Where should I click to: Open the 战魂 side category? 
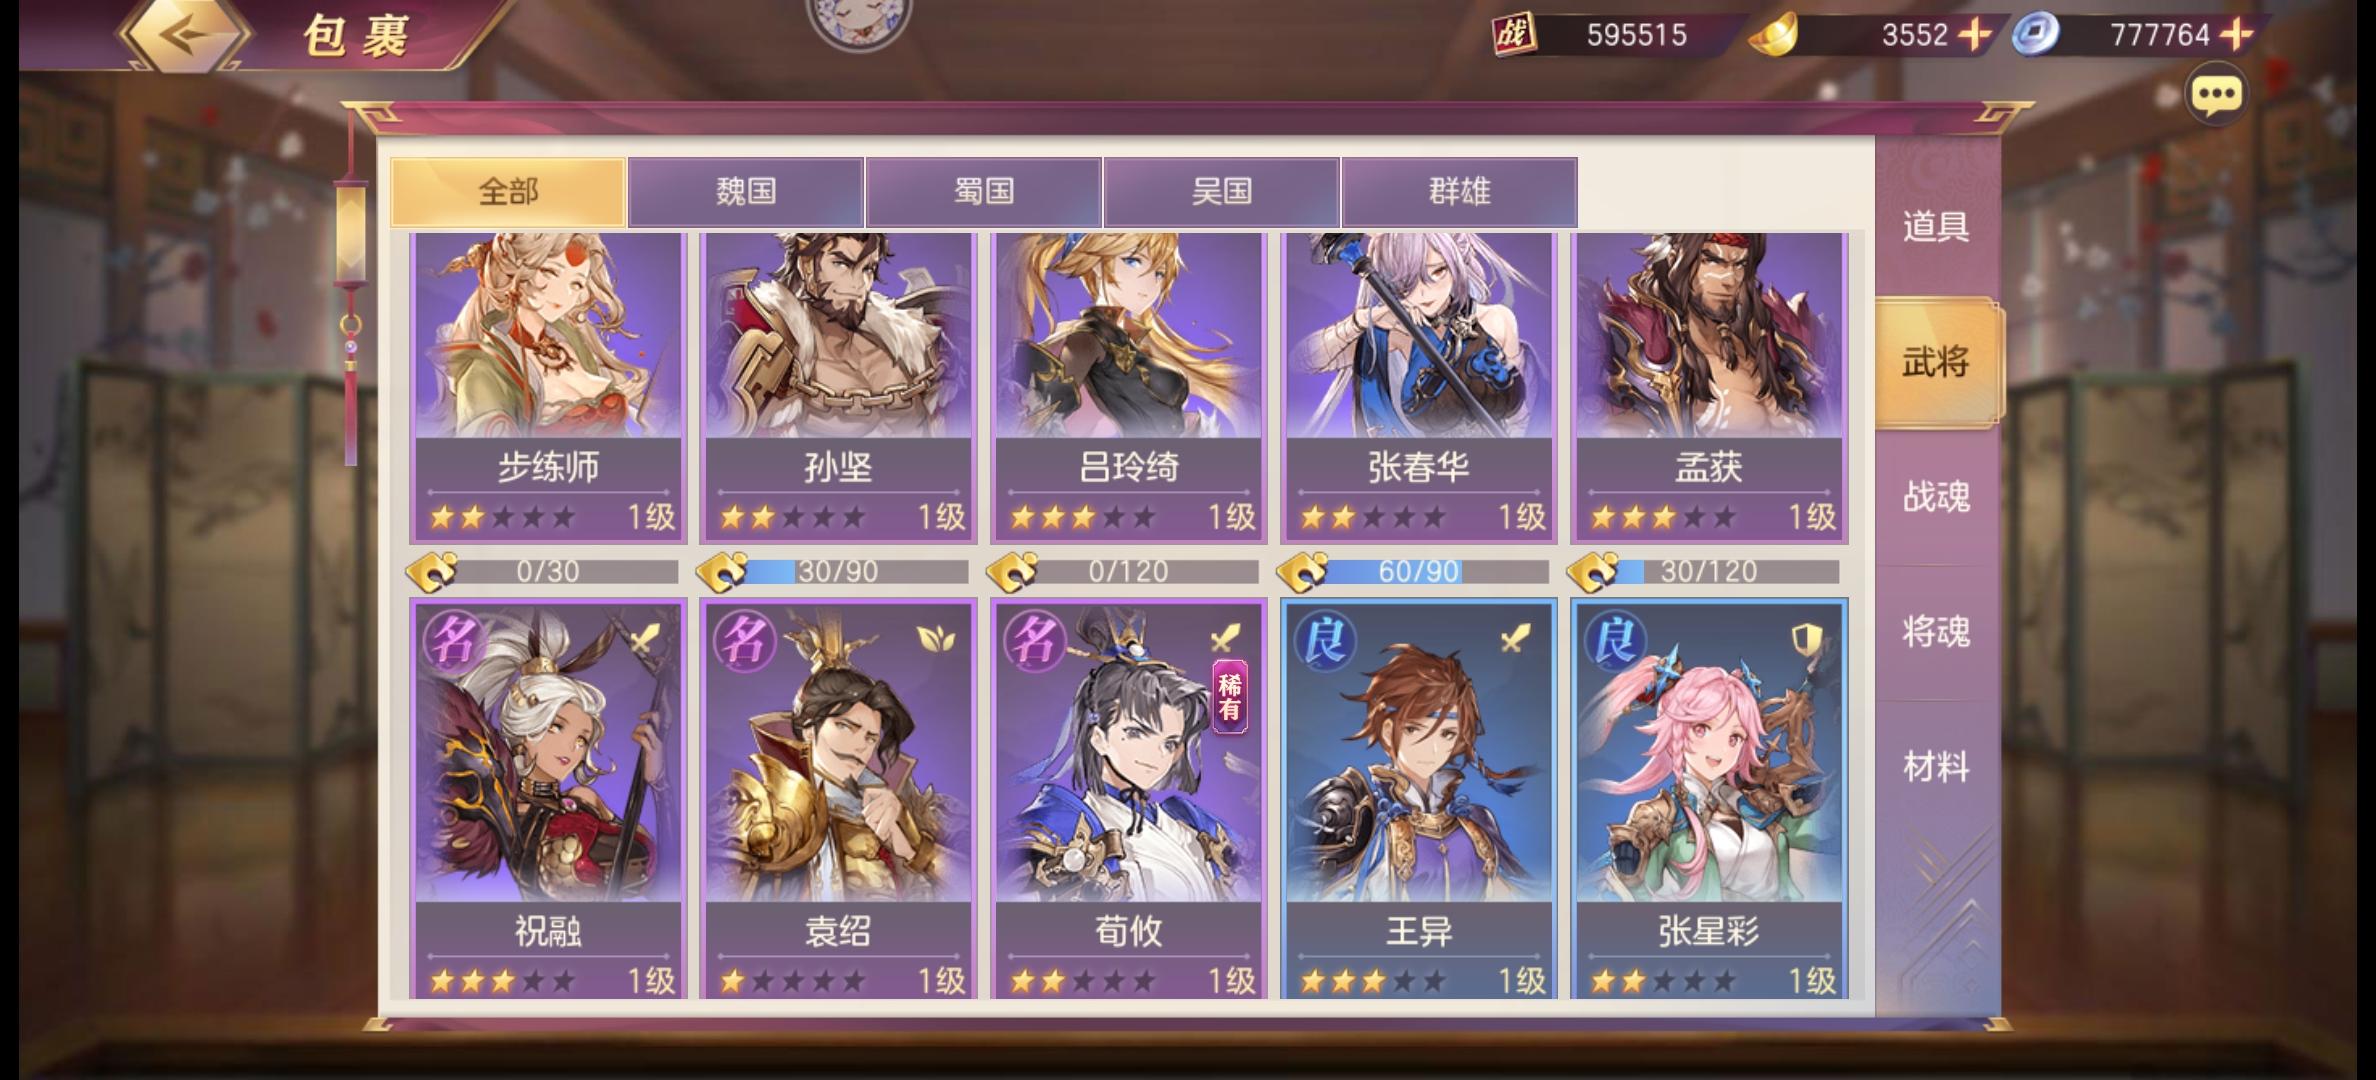1936,497
